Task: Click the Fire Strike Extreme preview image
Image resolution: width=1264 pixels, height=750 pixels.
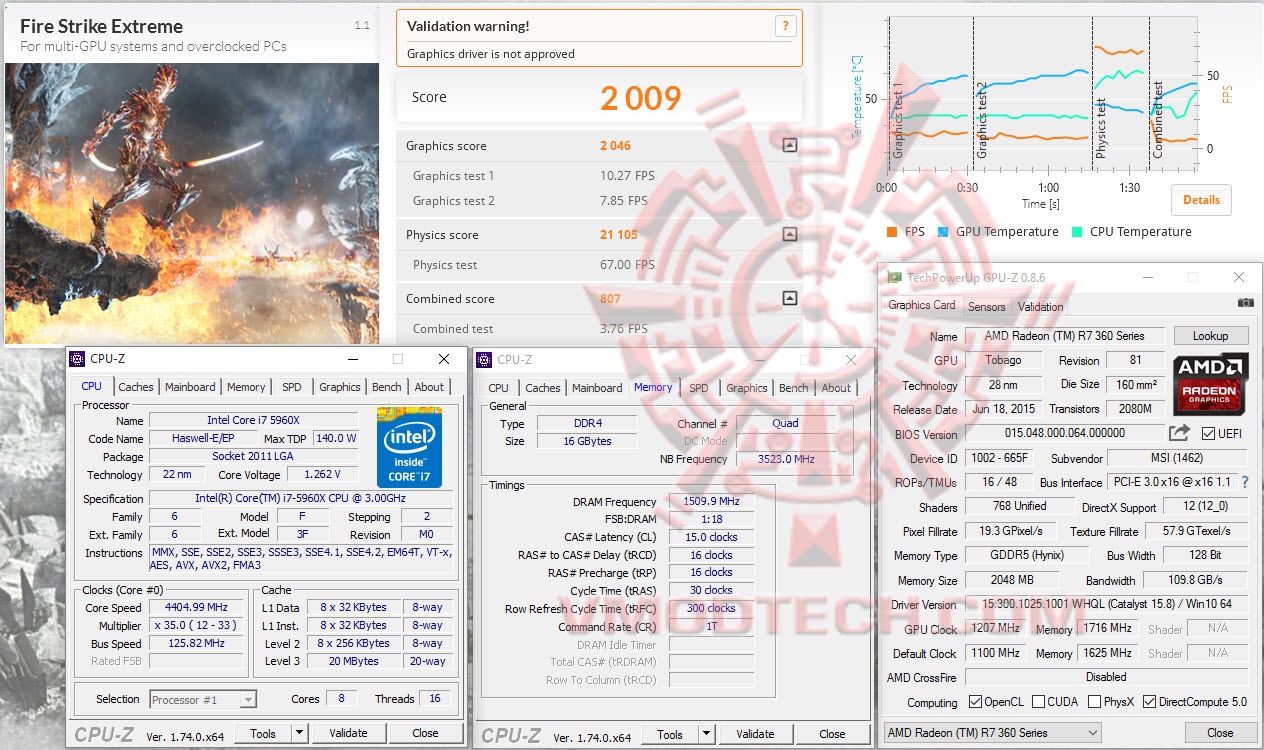Action: point(192,204)
